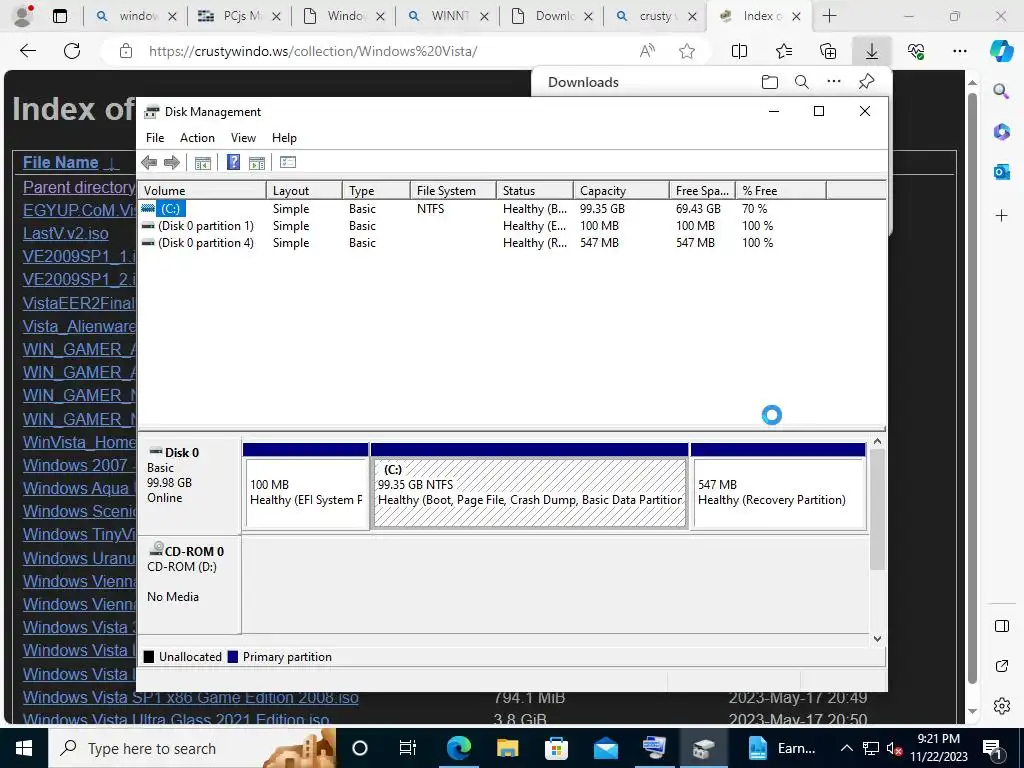The image size is (1024, 768).
Task: Open the Help toolbar icon in Disk Management
Action: (233, 163)
